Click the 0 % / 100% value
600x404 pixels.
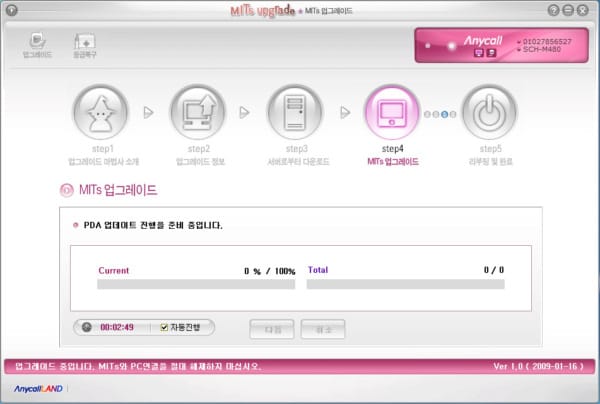270,271
